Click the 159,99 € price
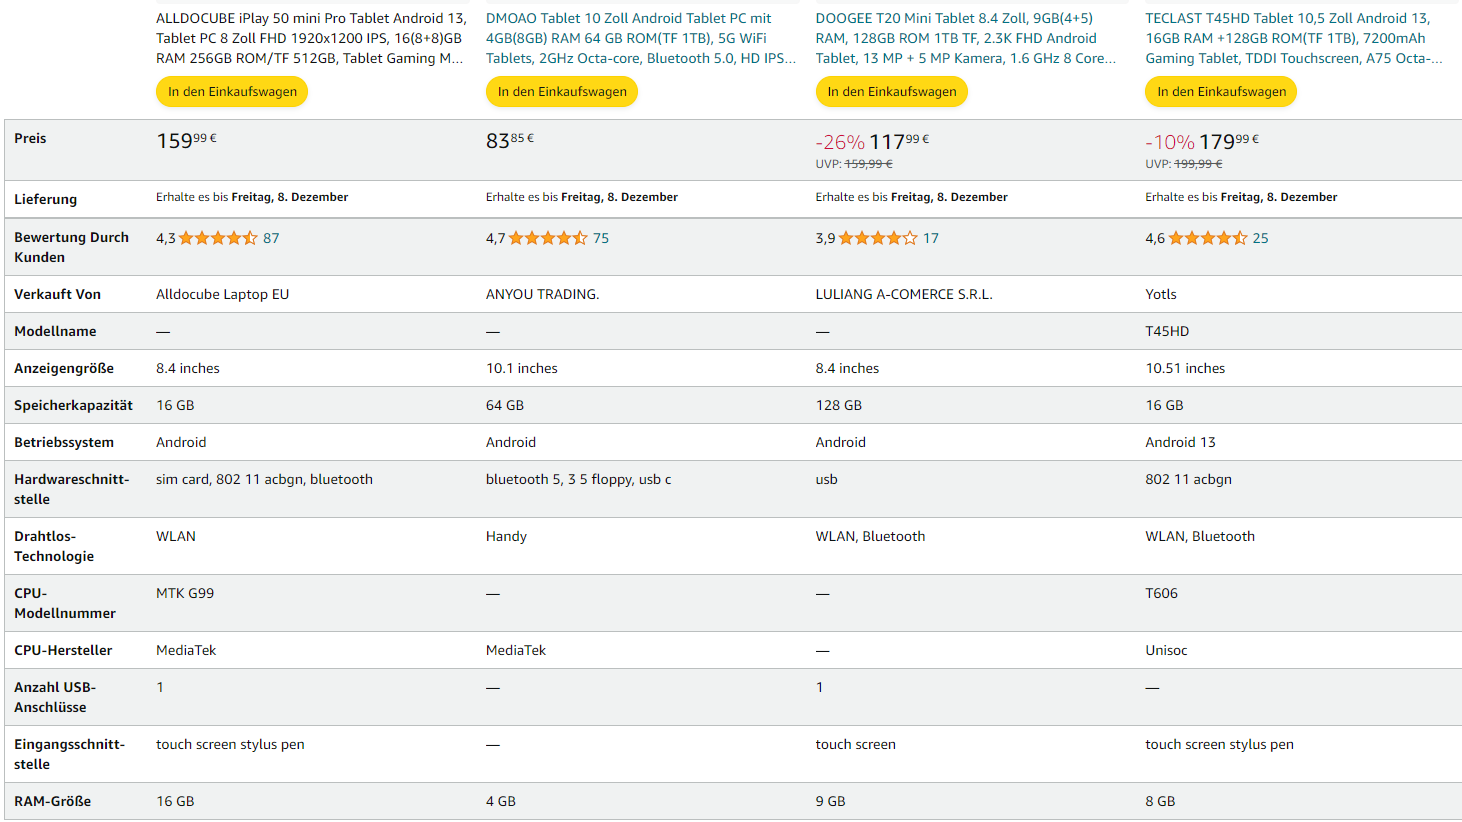 point(186,141)
